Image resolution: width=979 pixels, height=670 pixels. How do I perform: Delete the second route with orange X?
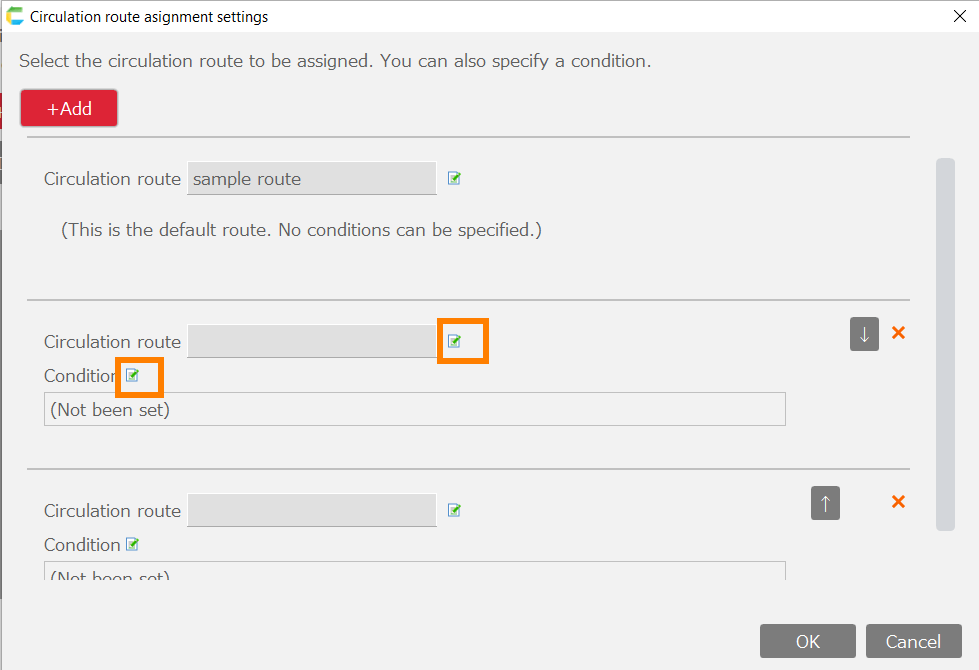898,333
